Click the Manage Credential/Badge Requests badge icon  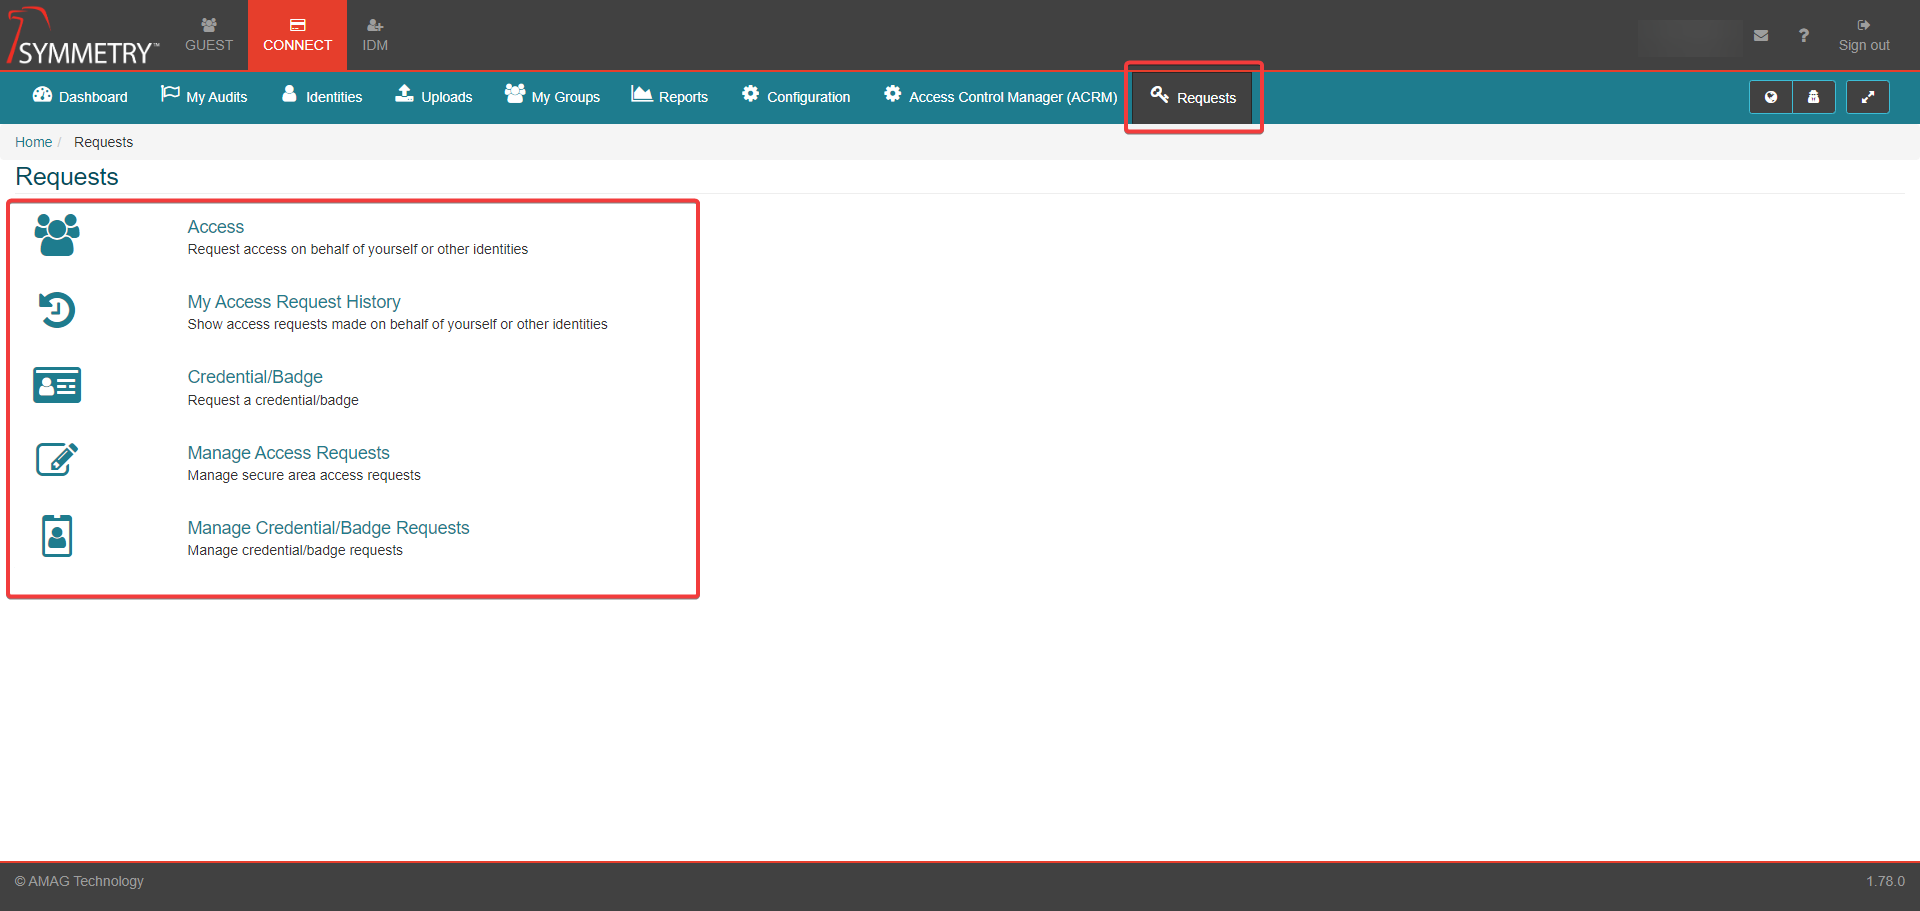57,536
